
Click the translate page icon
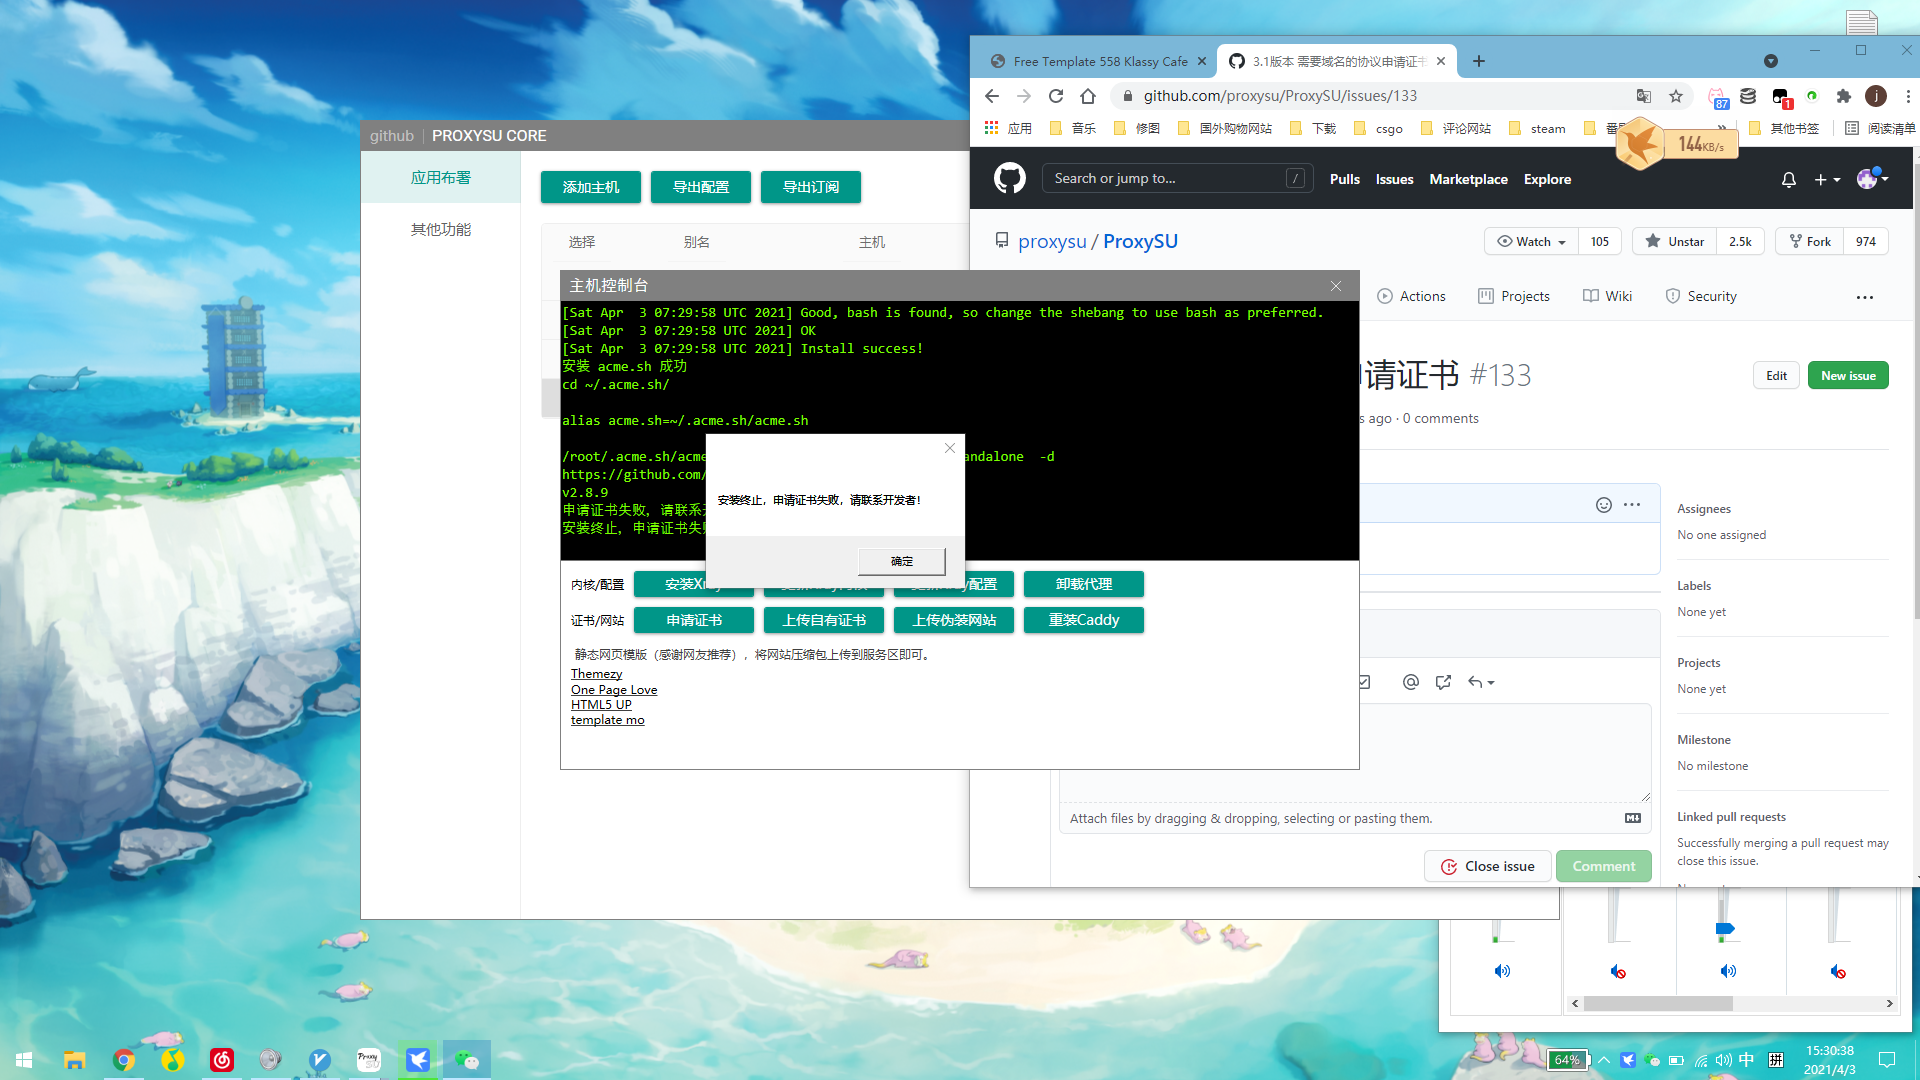(1644, 96)
